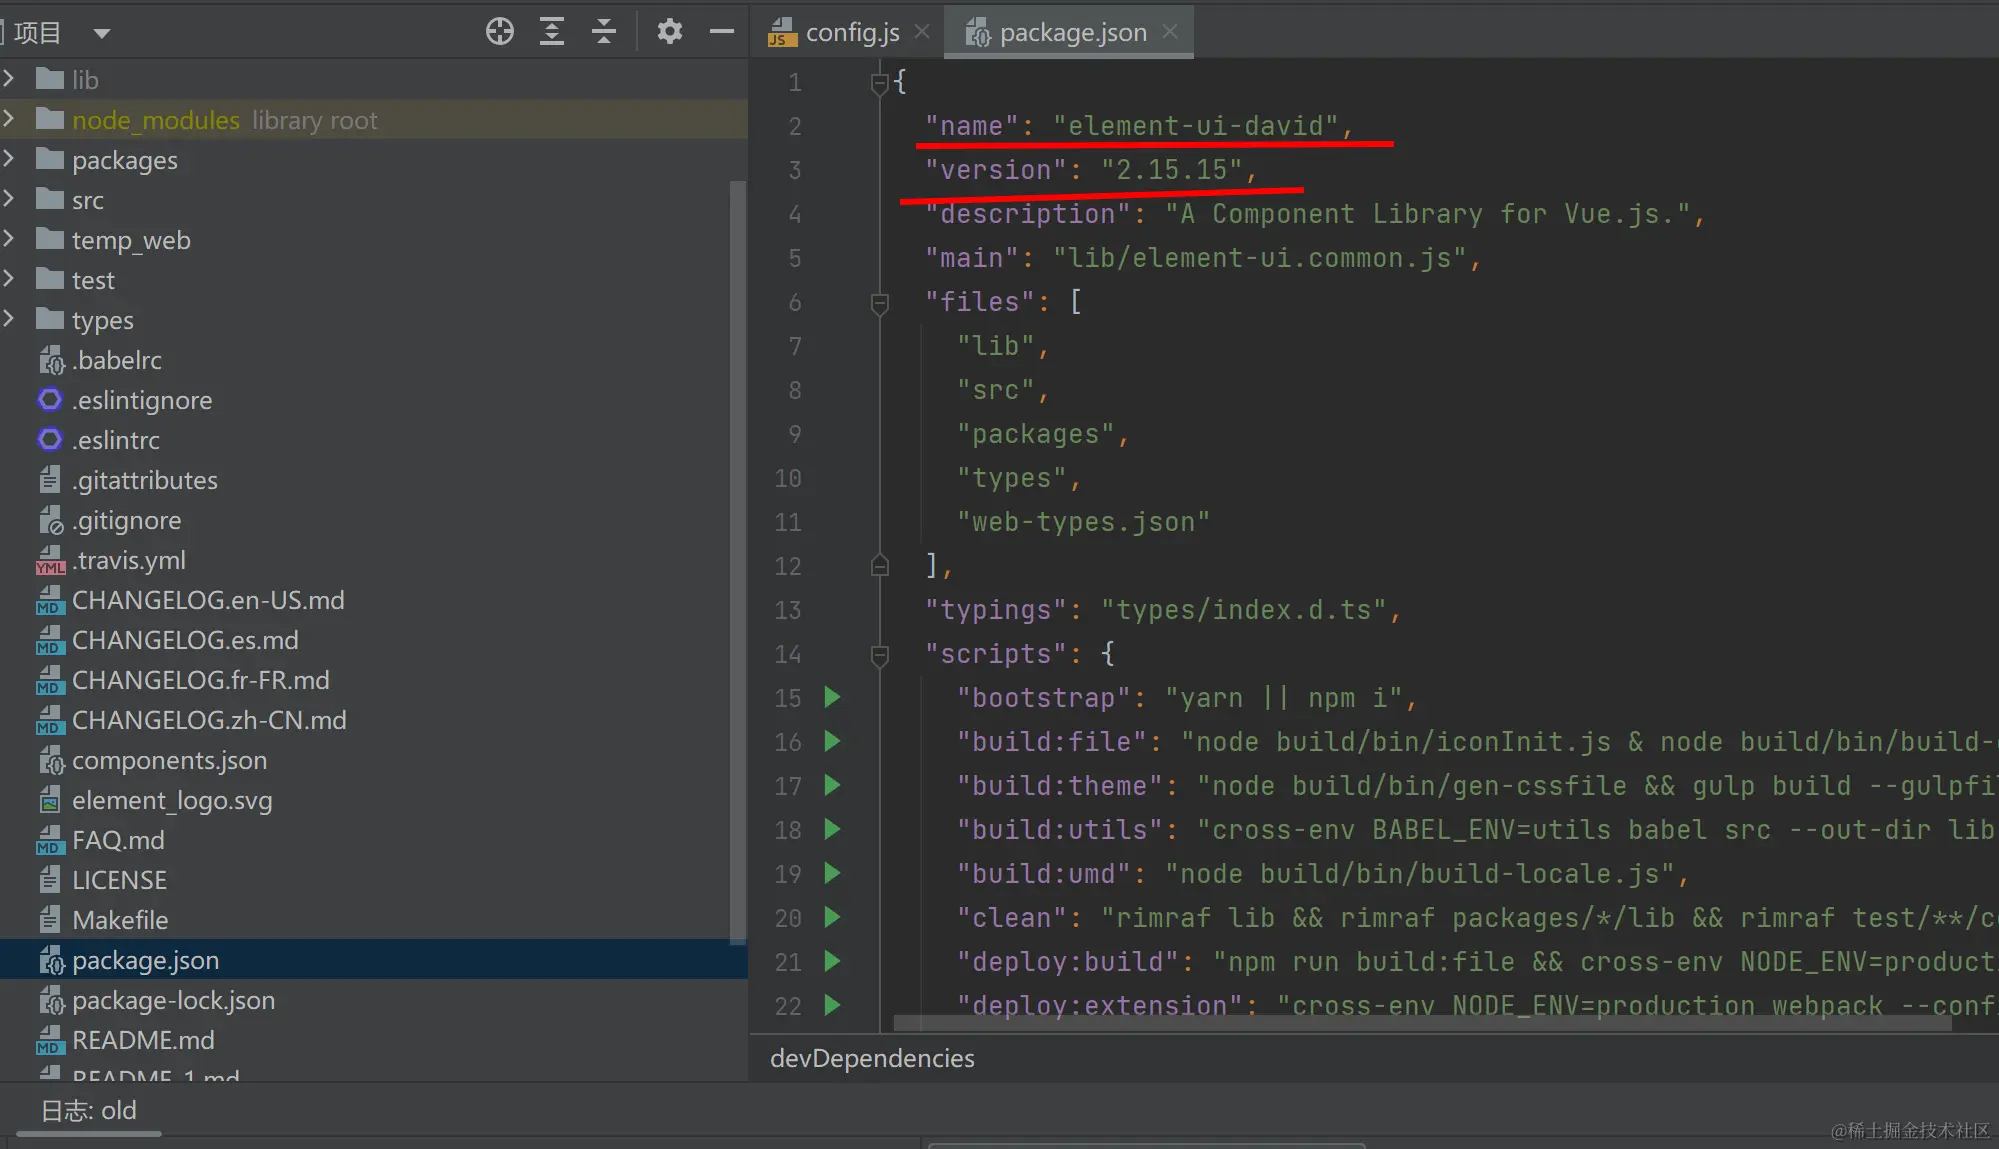Click the Expand All icon in project toolbar
Screen dimensions: 1999x1149
coord(552,32)
